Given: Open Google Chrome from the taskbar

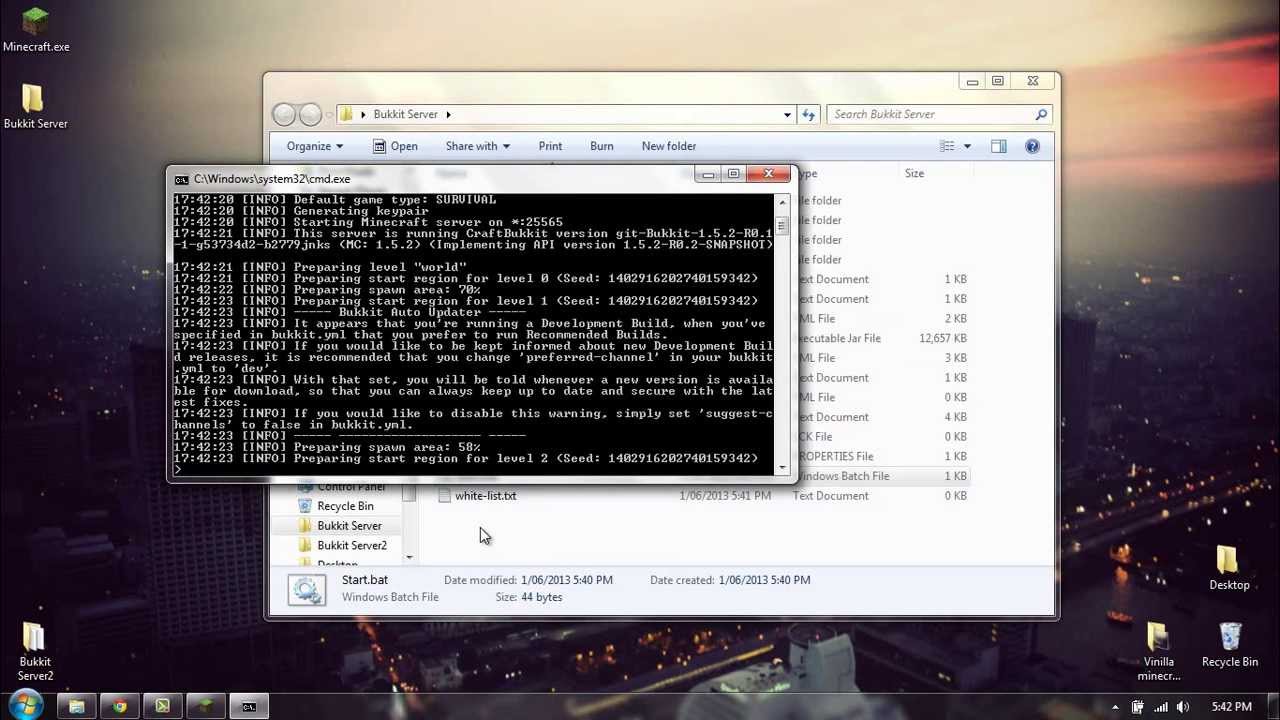Looking at the screenshot, I should tap(119, 707).
